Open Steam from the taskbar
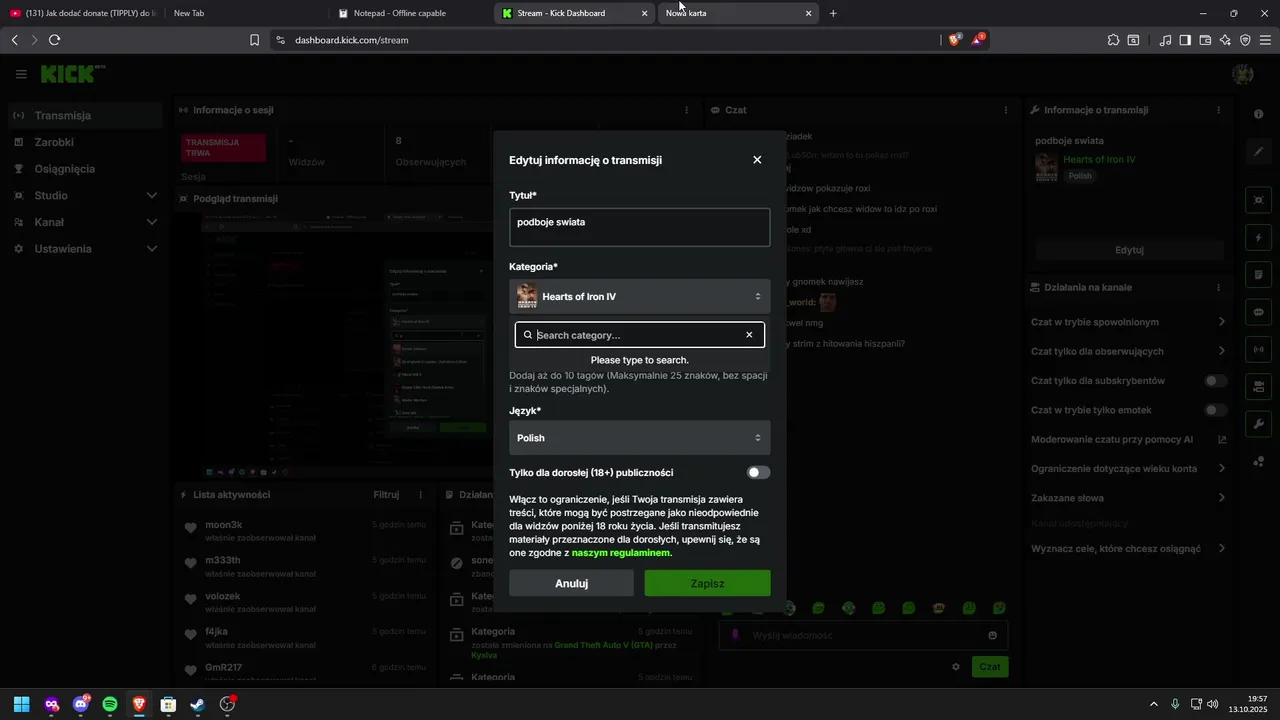 tap(198, 704)
